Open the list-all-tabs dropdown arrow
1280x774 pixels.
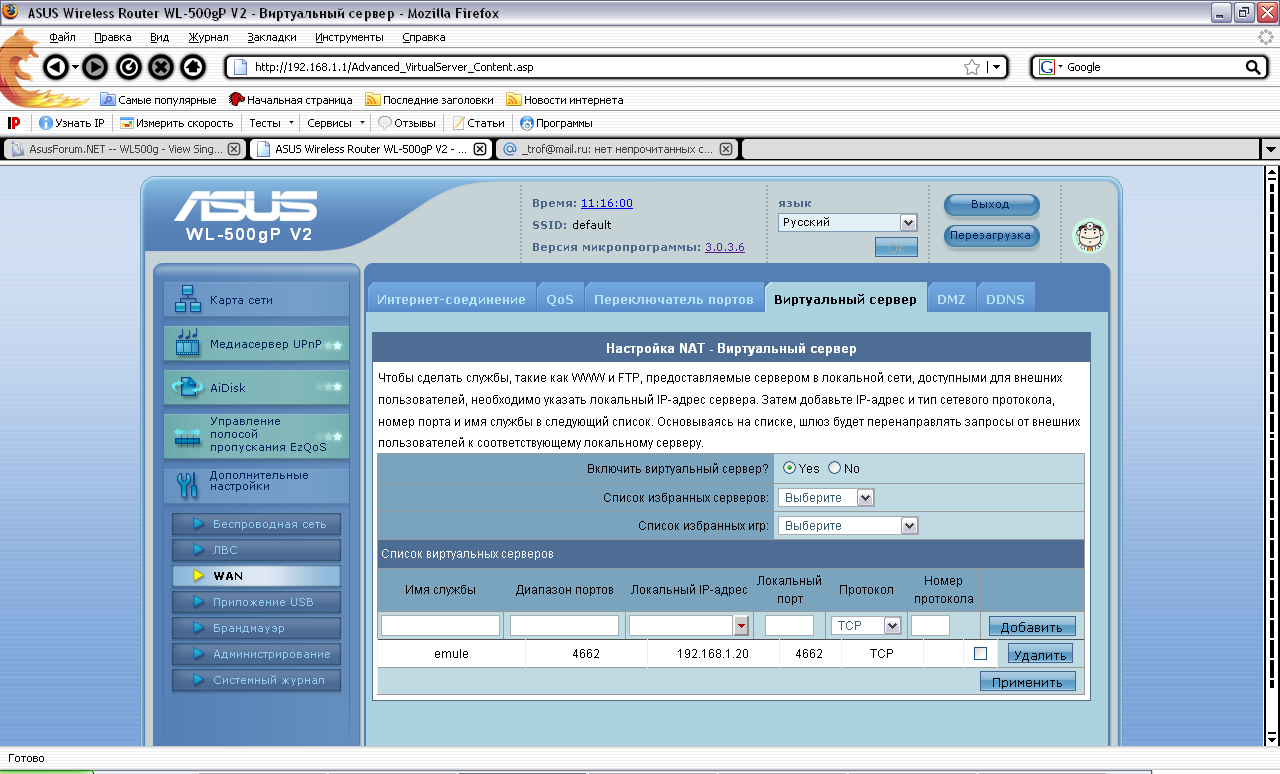[x=1271, y=149]
